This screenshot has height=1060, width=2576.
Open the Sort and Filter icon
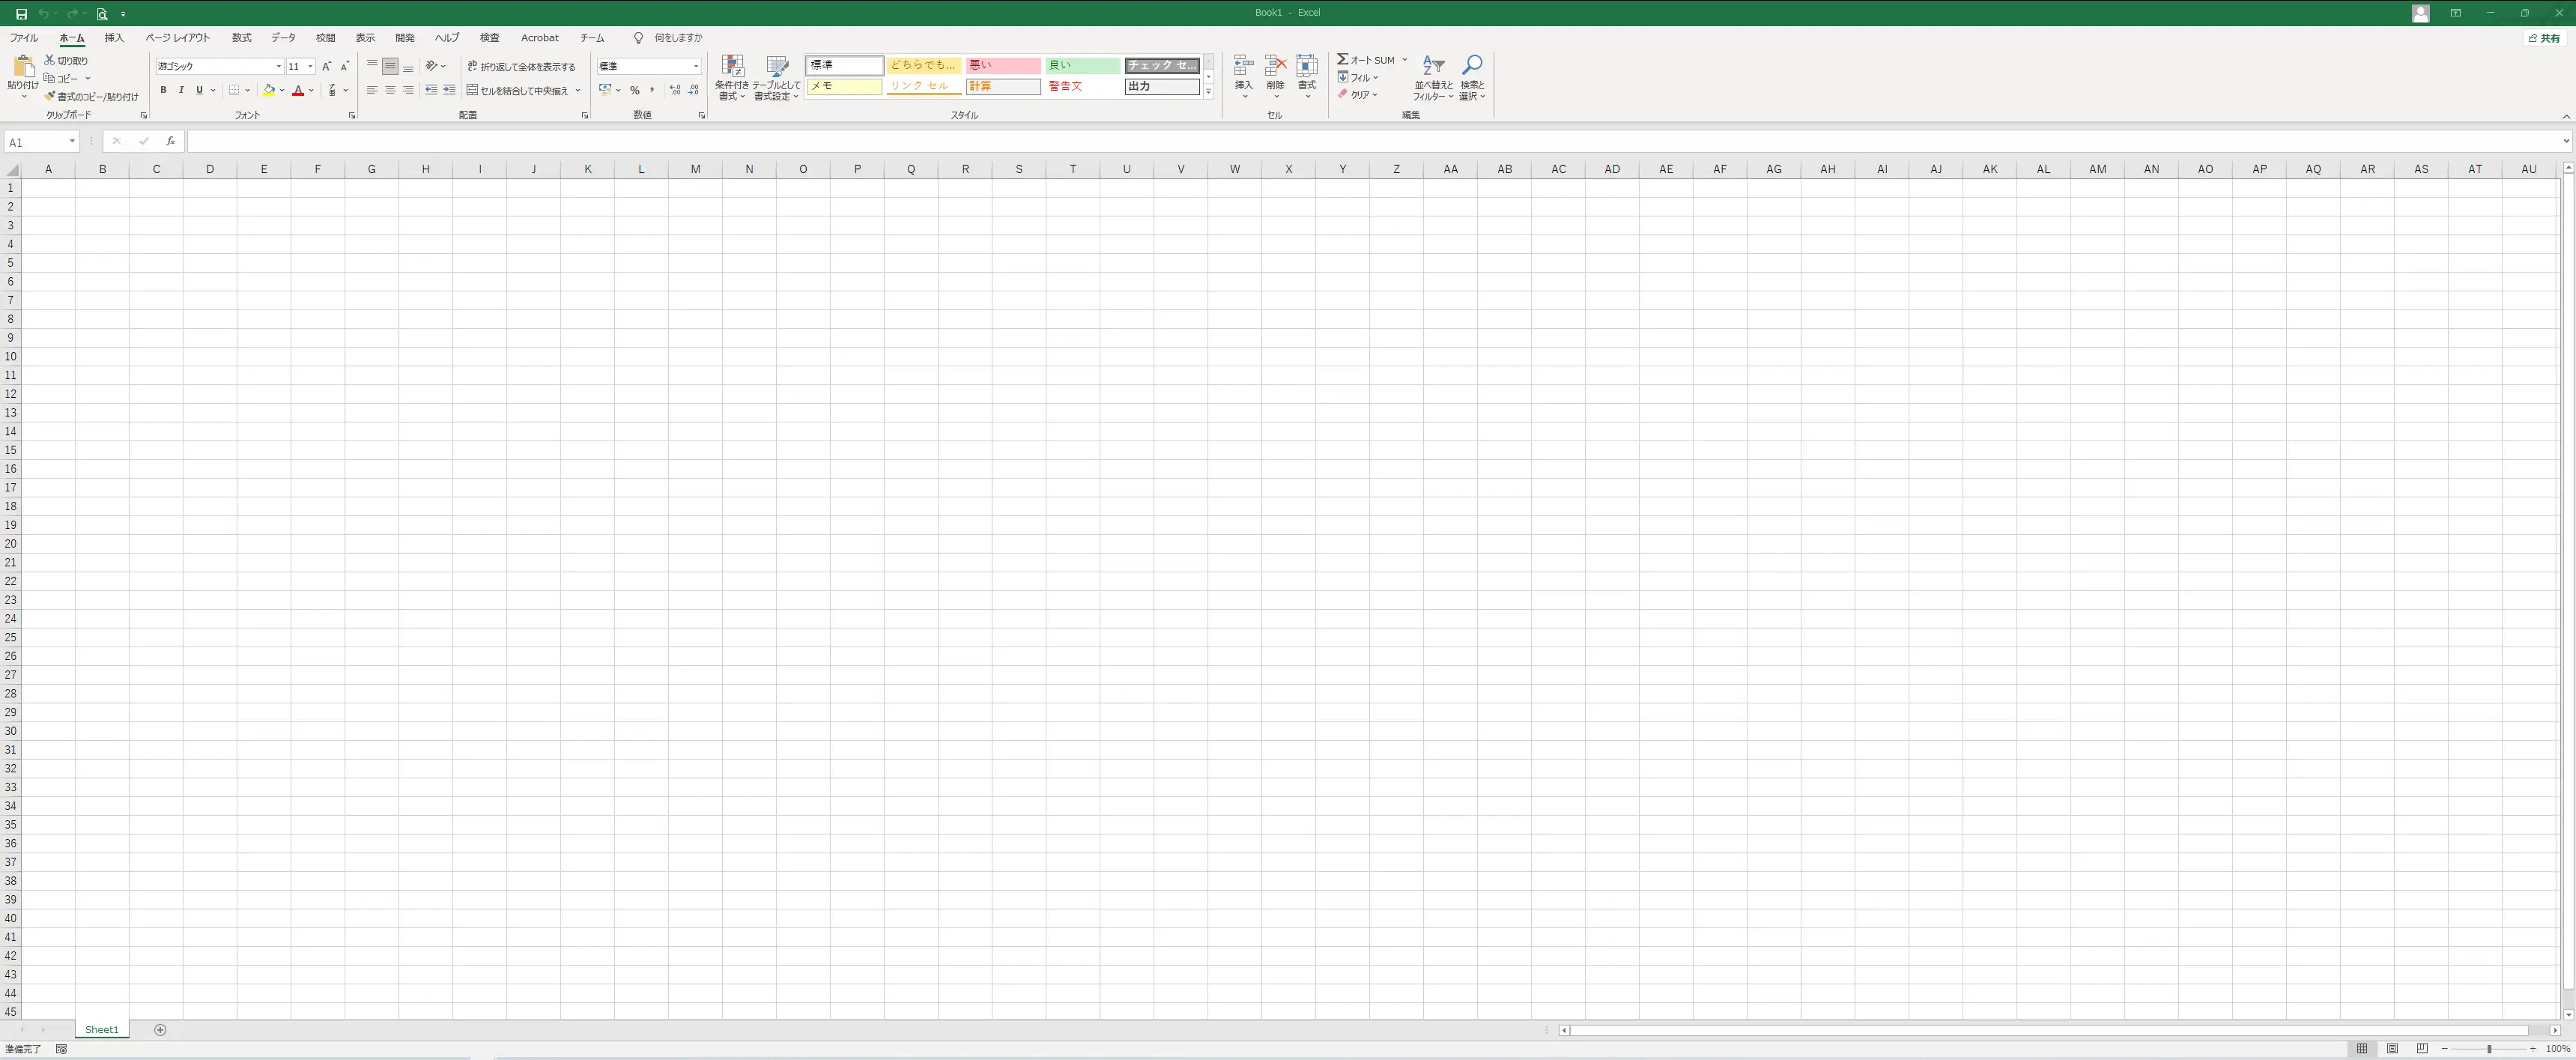coord(1433,67)
